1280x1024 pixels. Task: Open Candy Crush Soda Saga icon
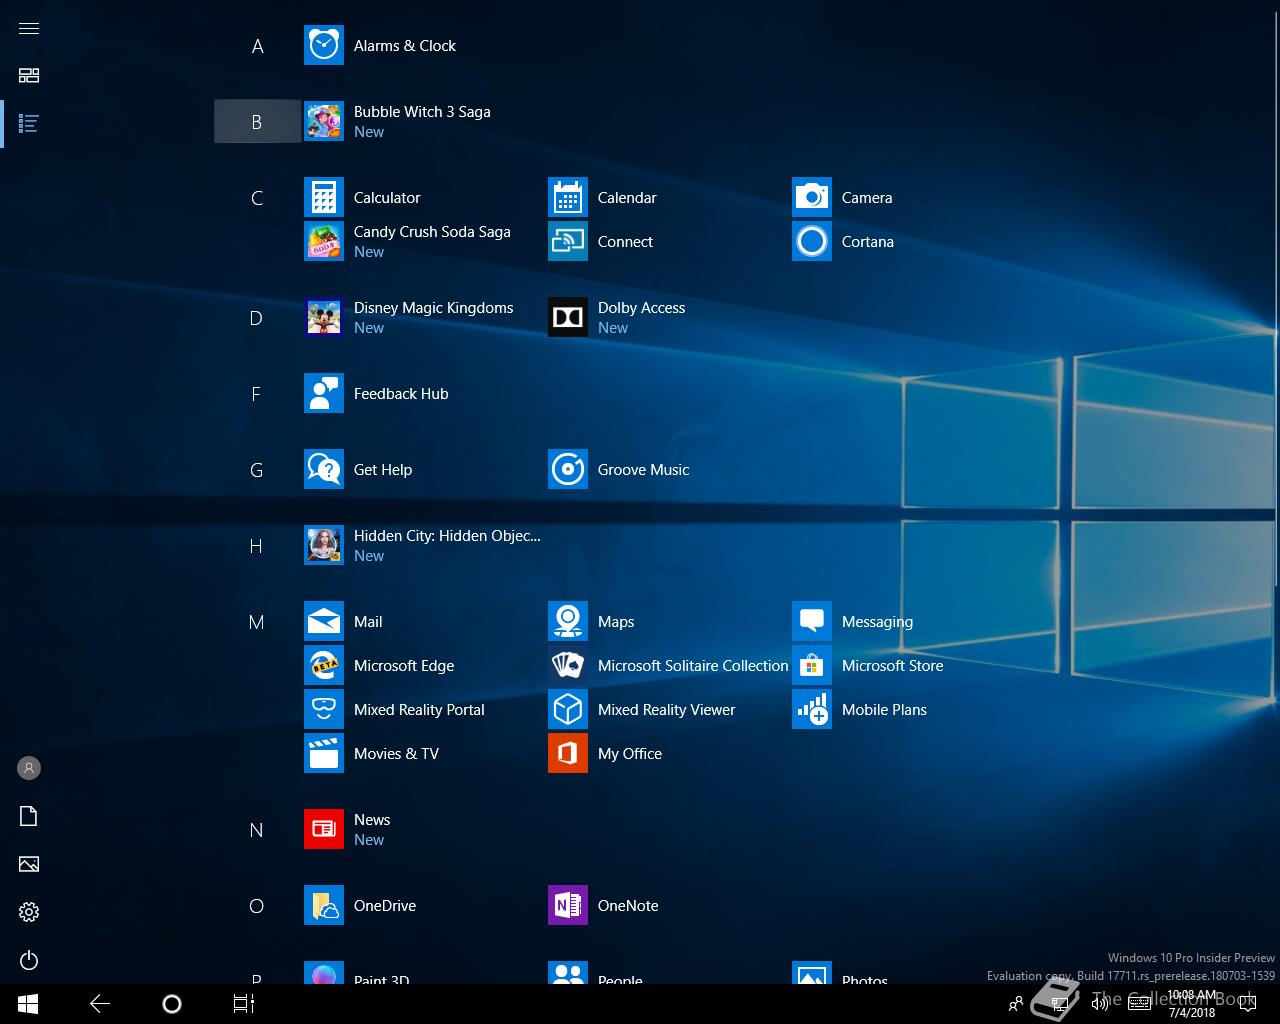tap(324, 242)
